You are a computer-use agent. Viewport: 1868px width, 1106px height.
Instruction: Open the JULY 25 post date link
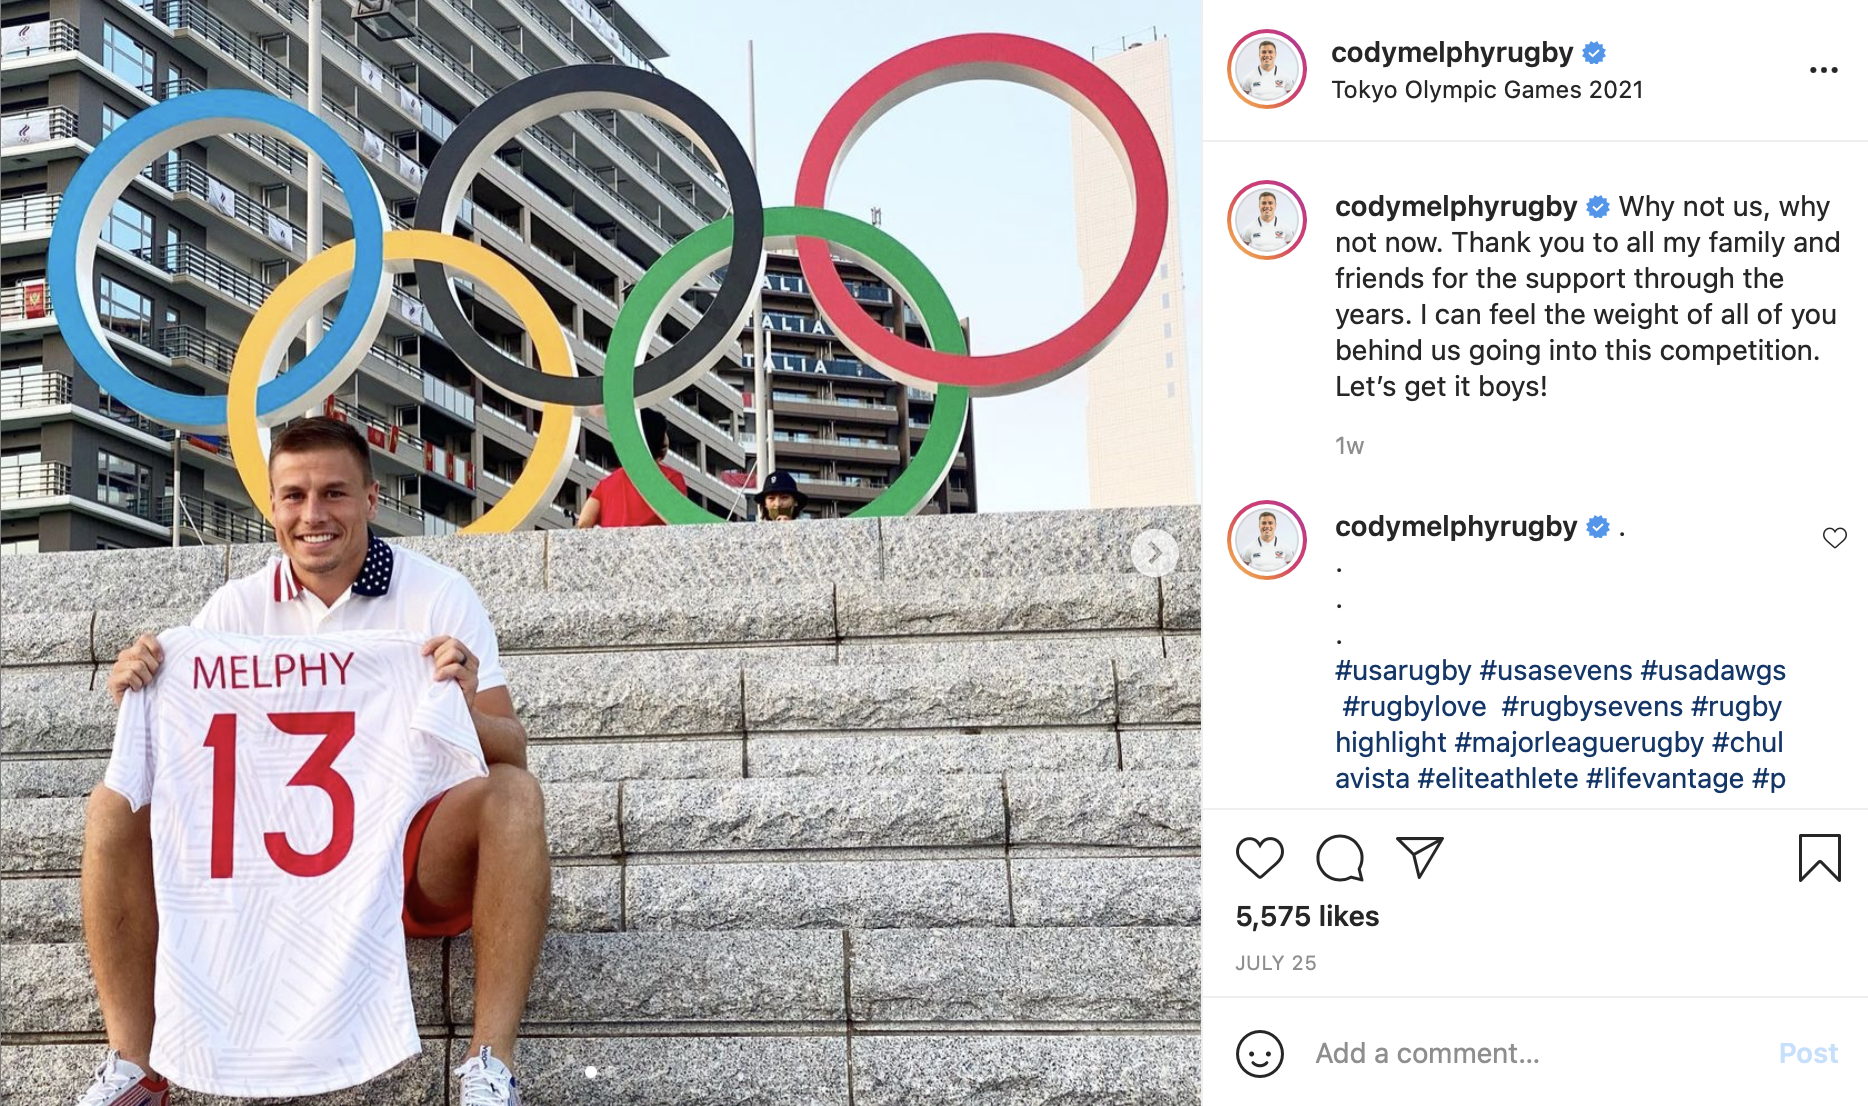tap(1275, 963)
